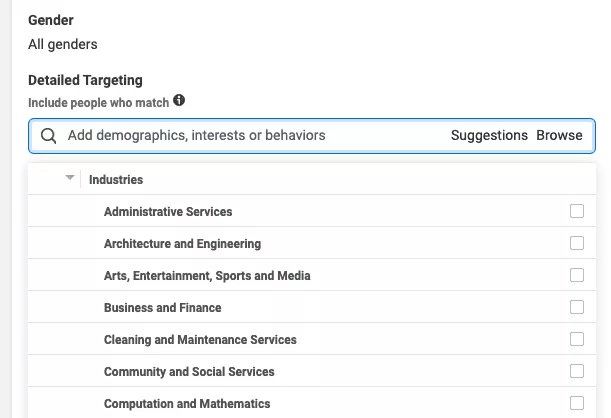This screenshot has height=418, width=611.
Task: Check the Administrative Services checkbox
Action: [577, 211]
